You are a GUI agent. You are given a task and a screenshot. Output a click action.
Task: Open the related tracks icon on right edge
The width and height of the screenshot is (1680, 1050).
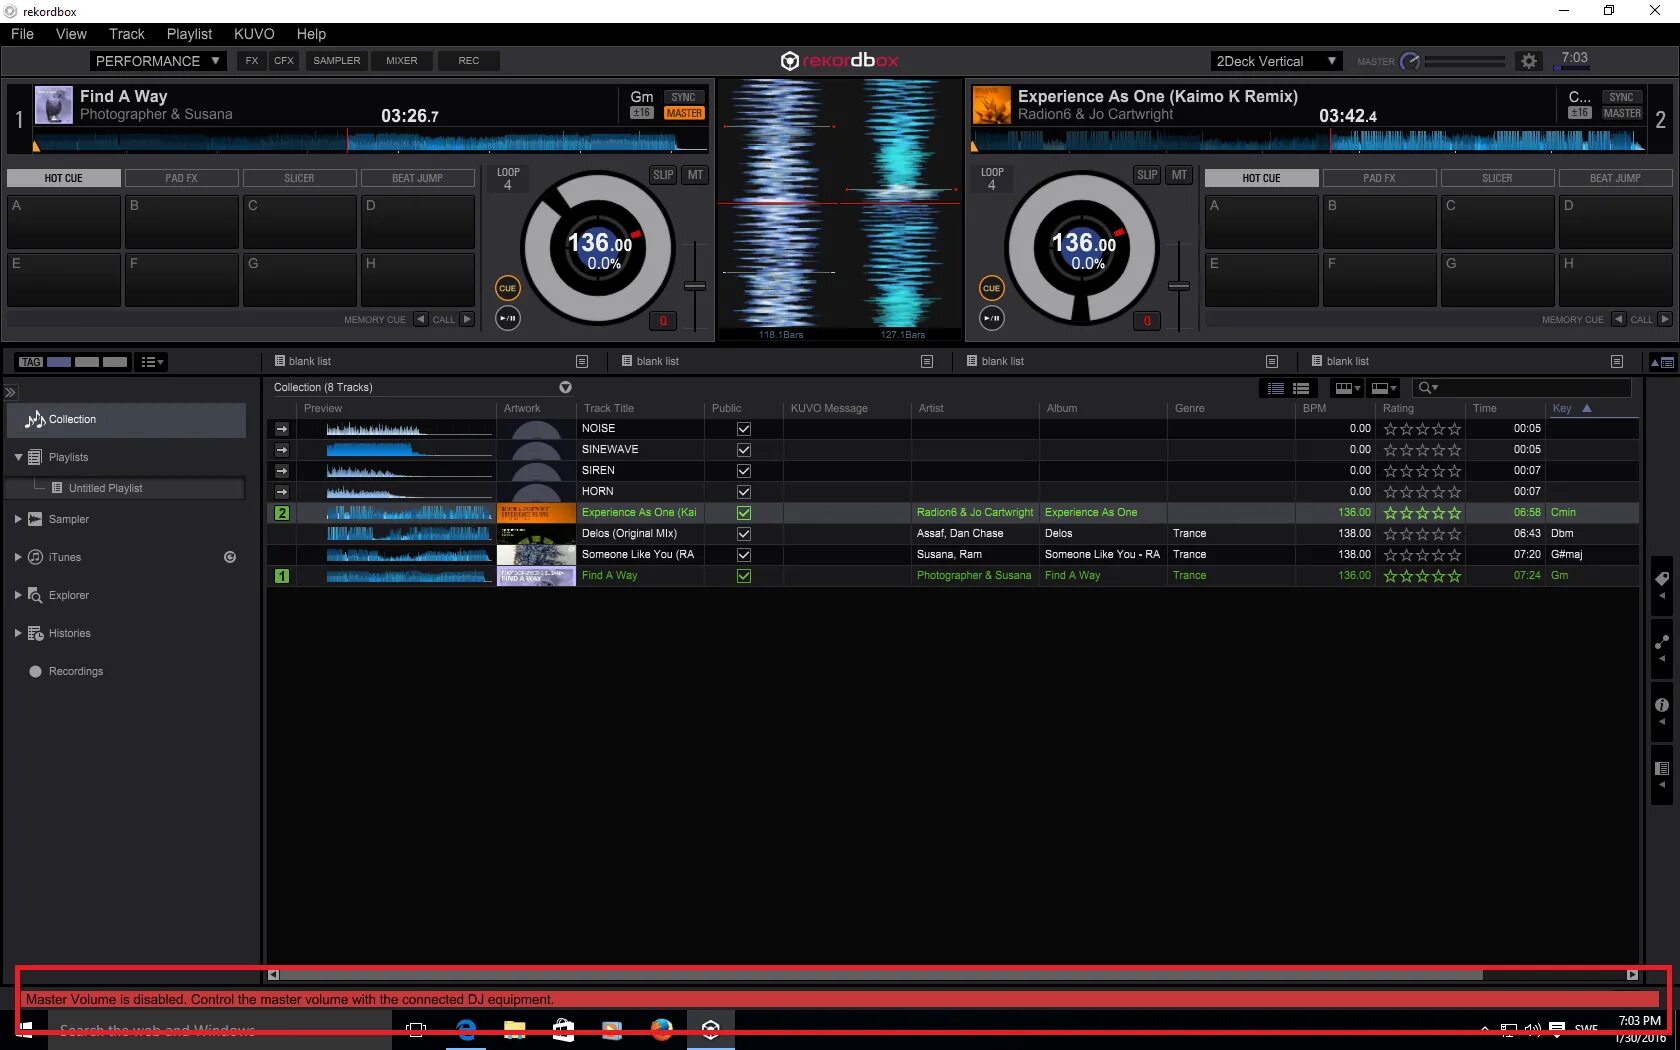coord(1662,642)
